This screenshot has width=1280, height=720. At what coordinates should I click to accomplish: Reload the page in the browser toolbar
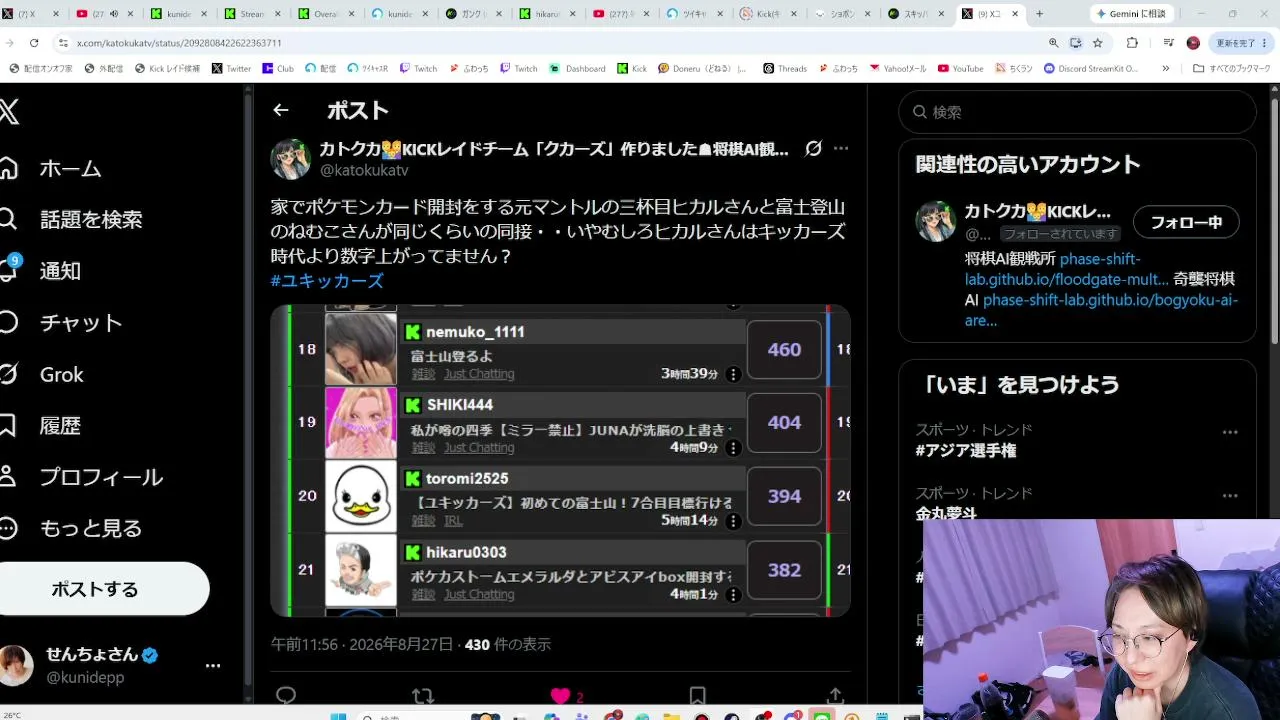(34, 43)
